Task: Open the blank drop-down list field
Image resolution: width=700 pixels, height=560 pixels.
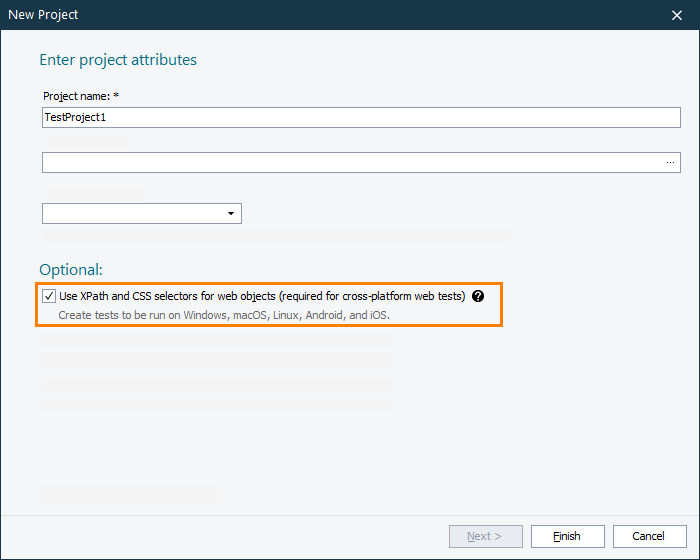Action: (x=132, y=214)
